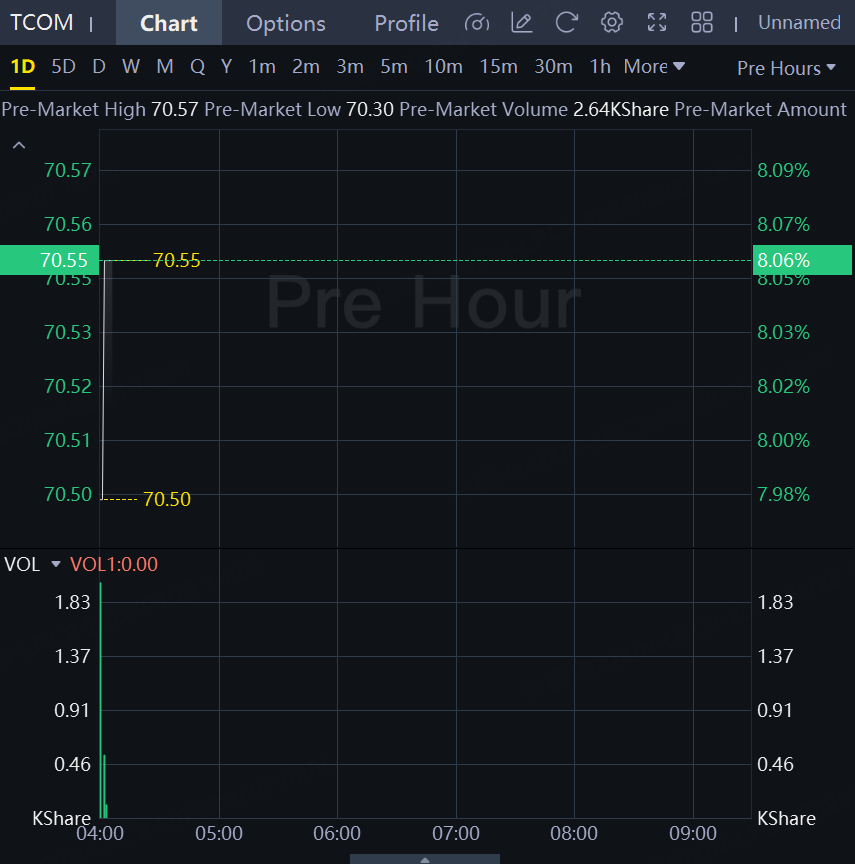Click the 09:00 time axis label
The width and height of the screenshot is (855, 864).
click(693, 833)
